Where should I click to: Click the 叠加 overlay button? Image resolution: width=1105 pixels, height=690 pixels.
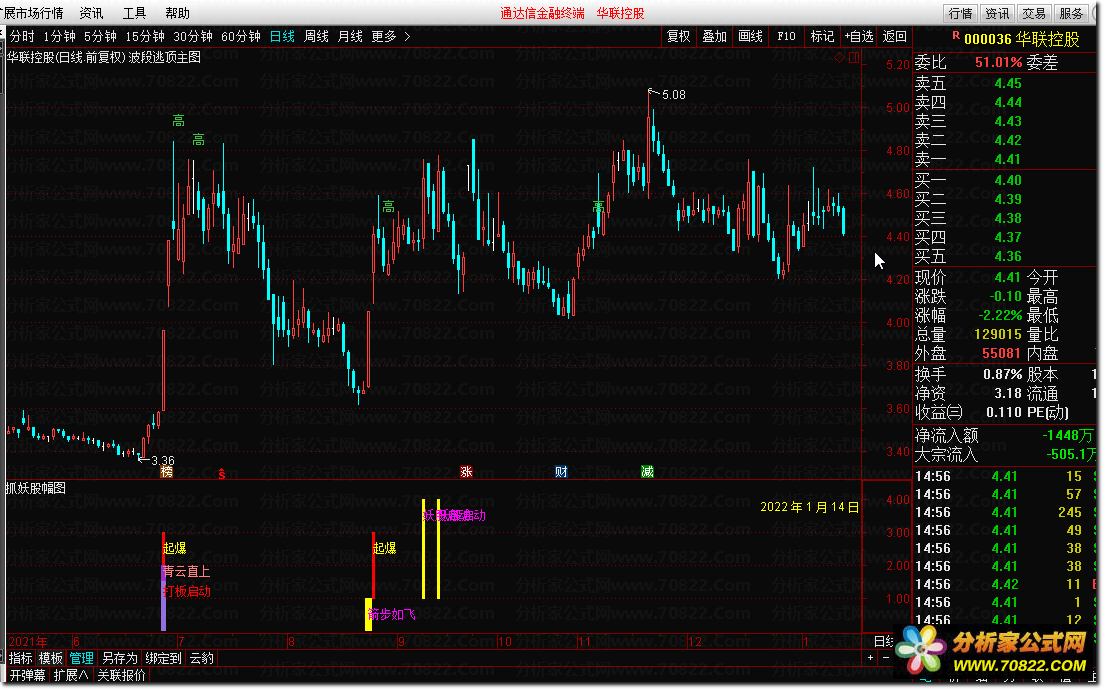[714, 36]
